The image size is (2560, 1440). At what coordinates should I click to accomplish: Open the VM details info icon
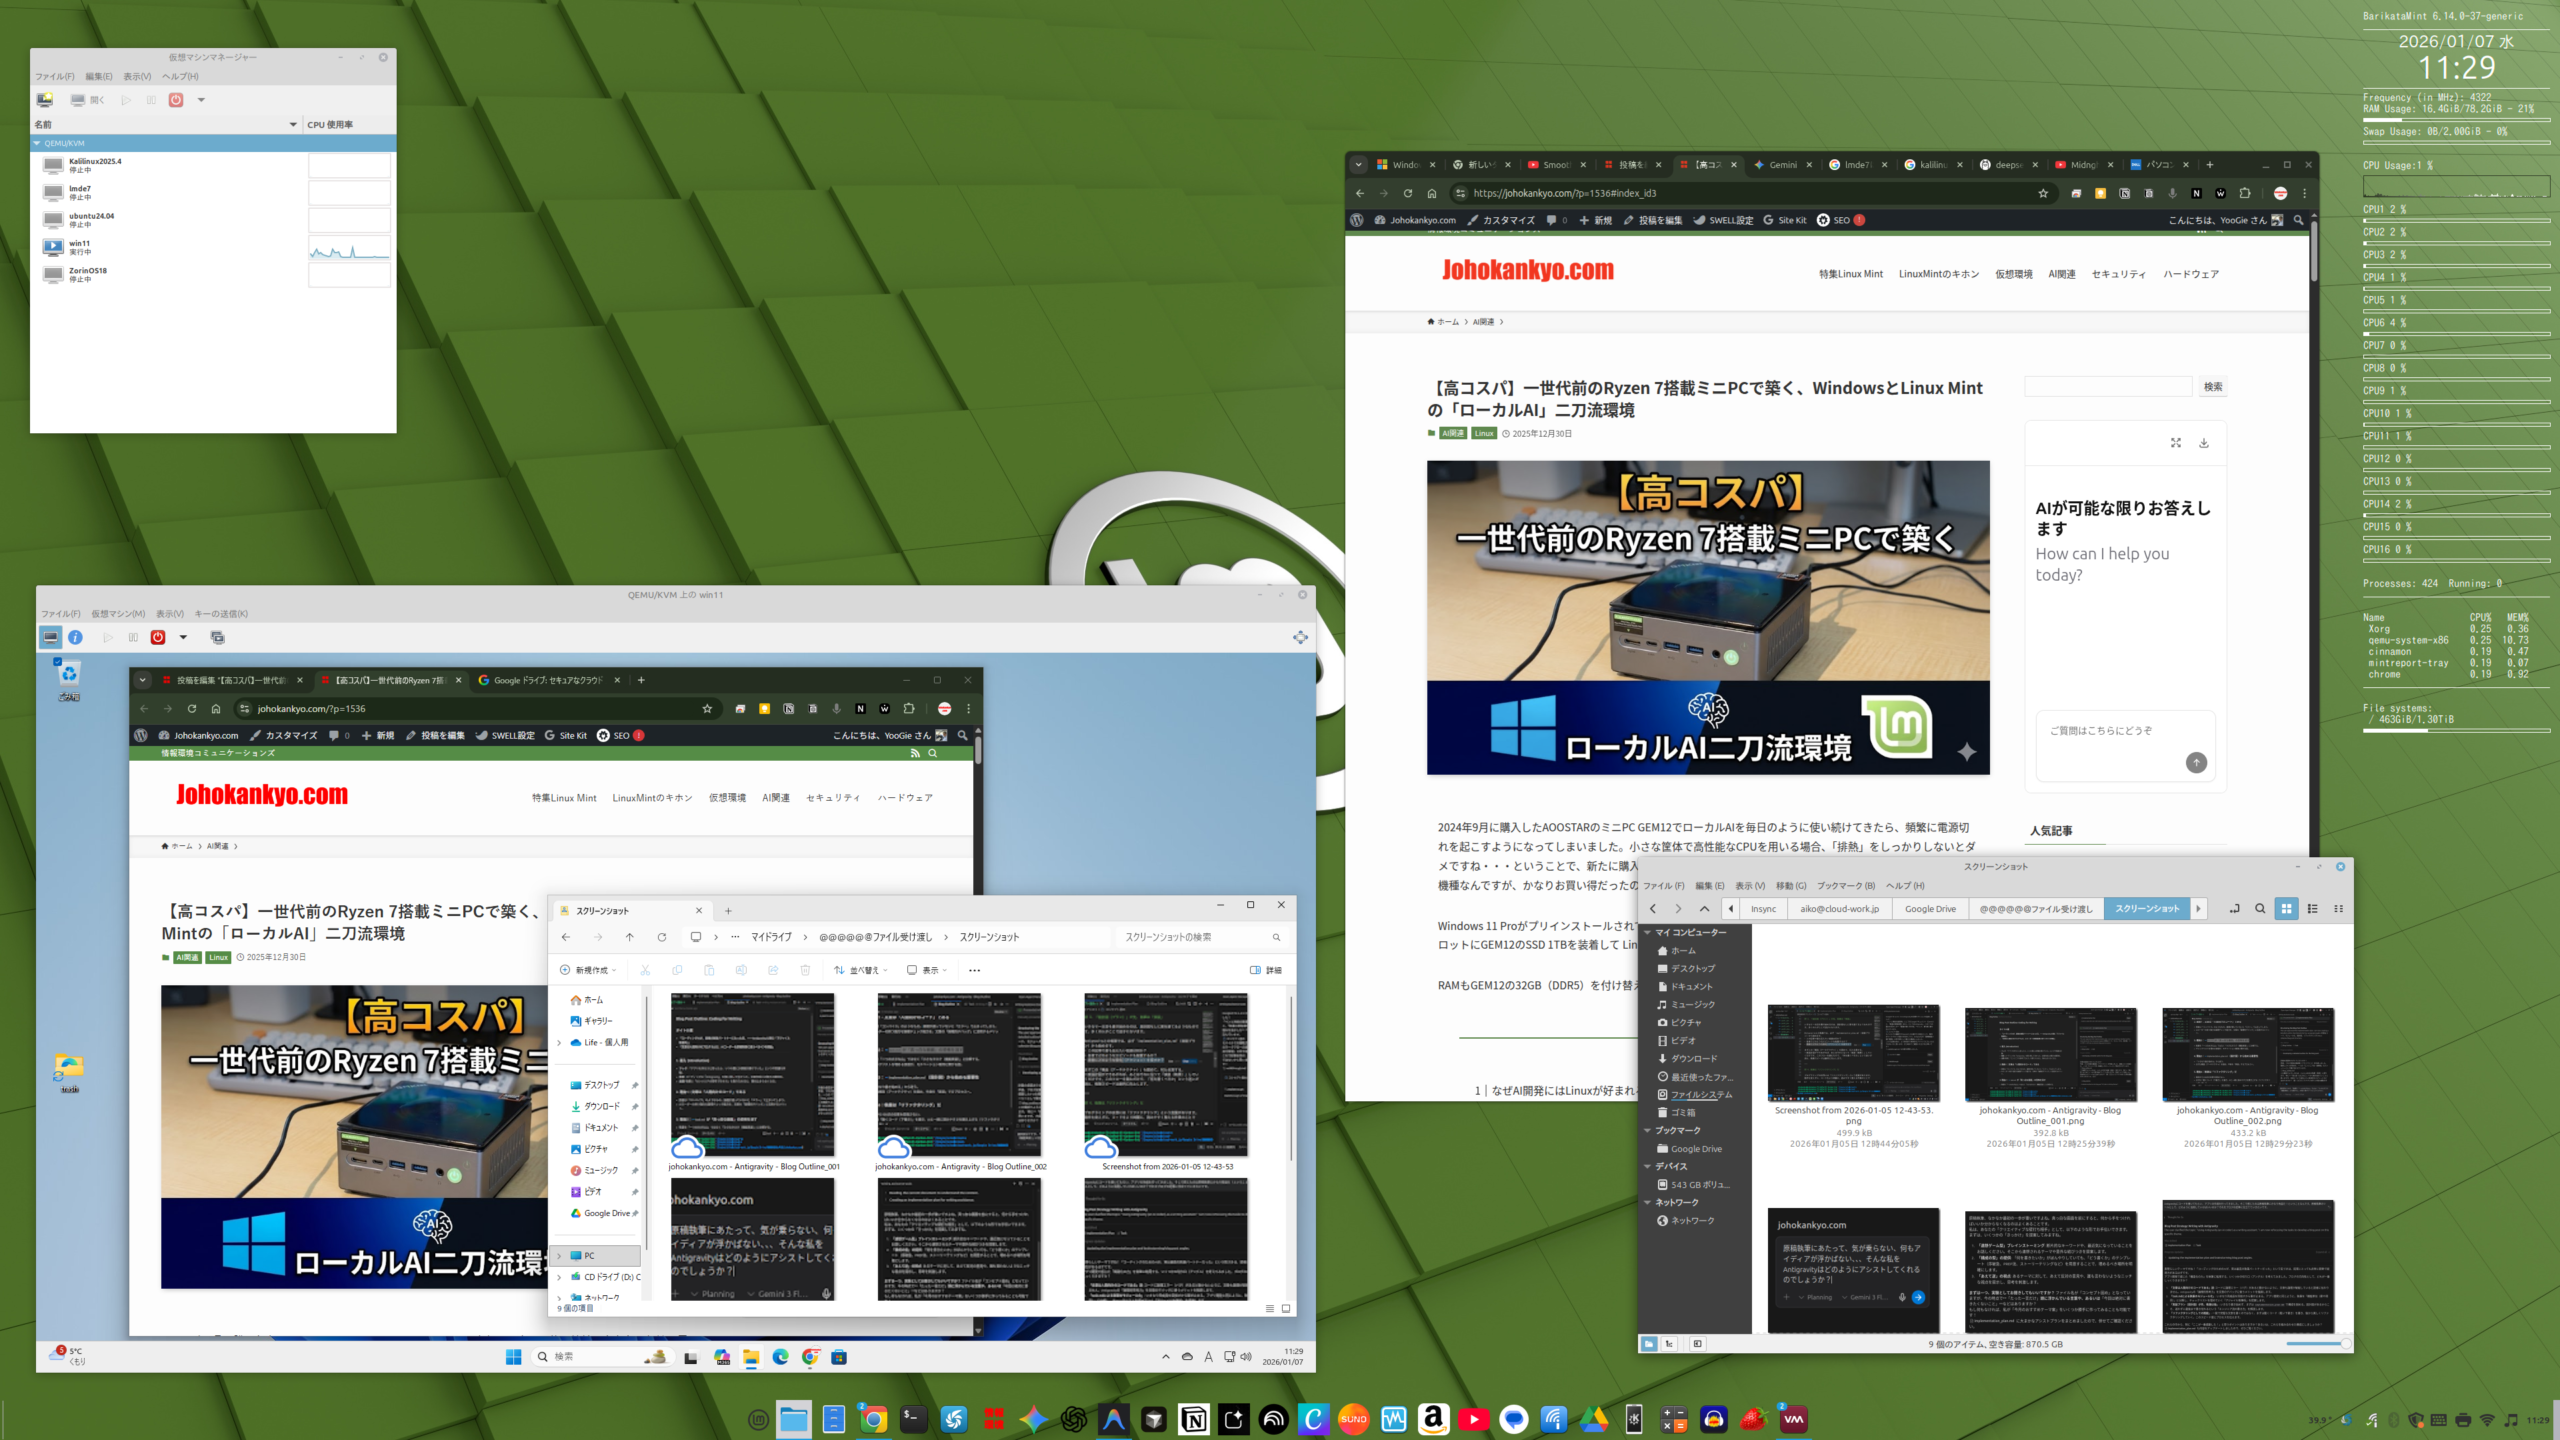coord(76,637)
